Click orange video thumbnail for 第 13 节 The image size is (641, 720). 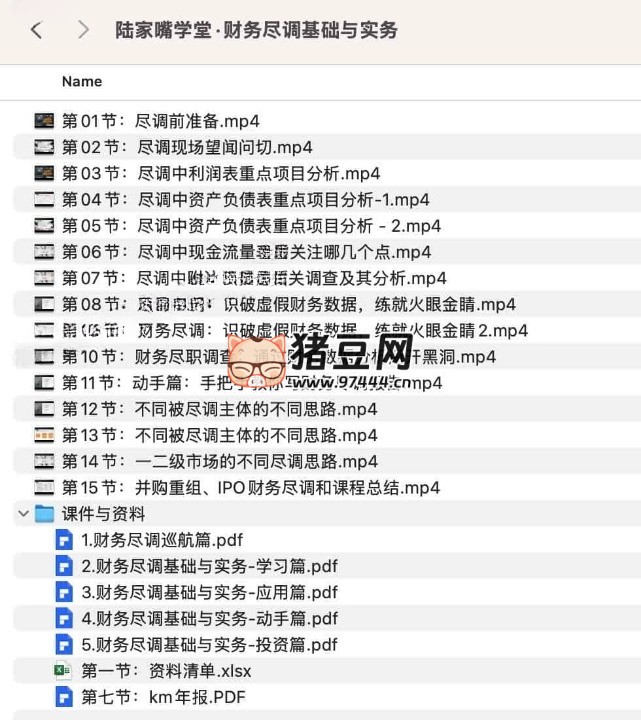point(44,435)
